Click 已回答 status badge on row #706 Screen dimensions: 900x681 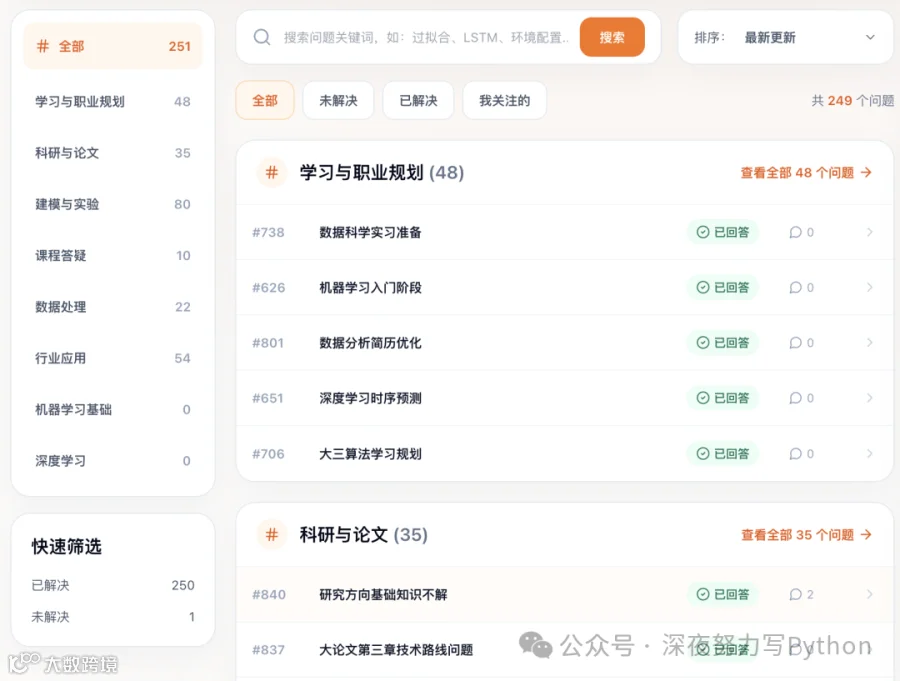723,454
